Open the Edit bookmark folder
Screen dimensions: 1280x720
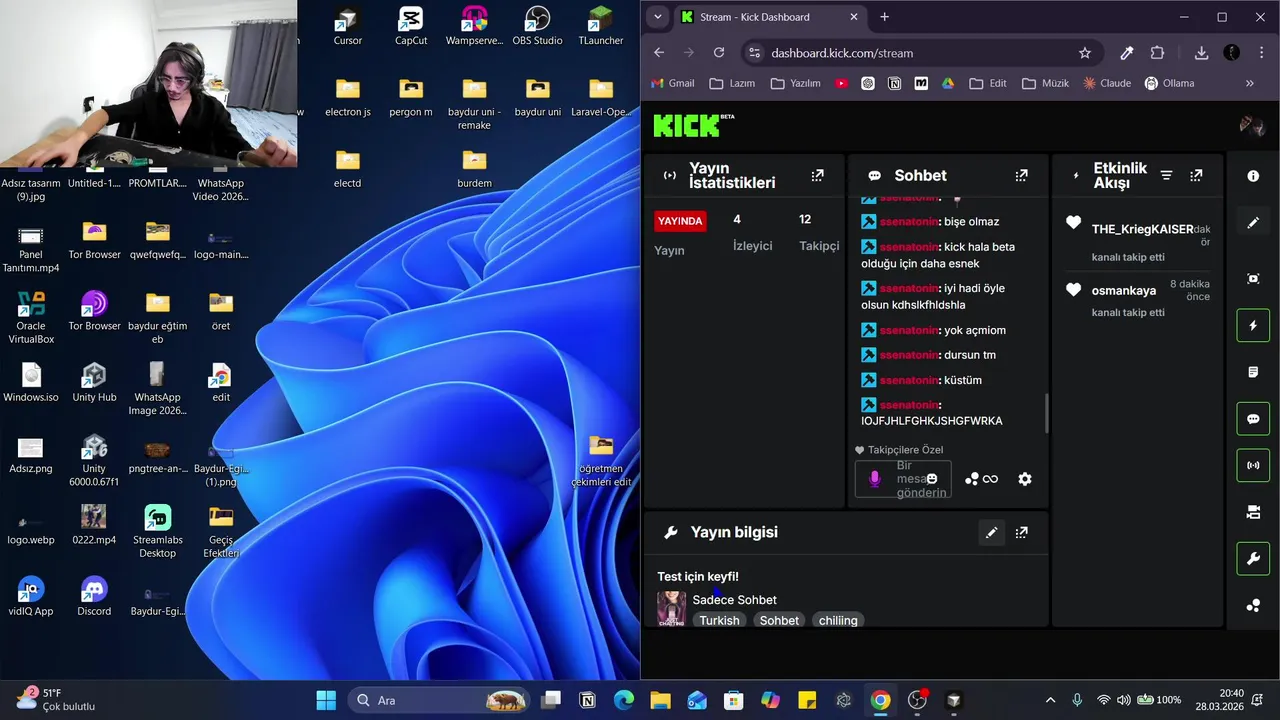click(988, 83)
